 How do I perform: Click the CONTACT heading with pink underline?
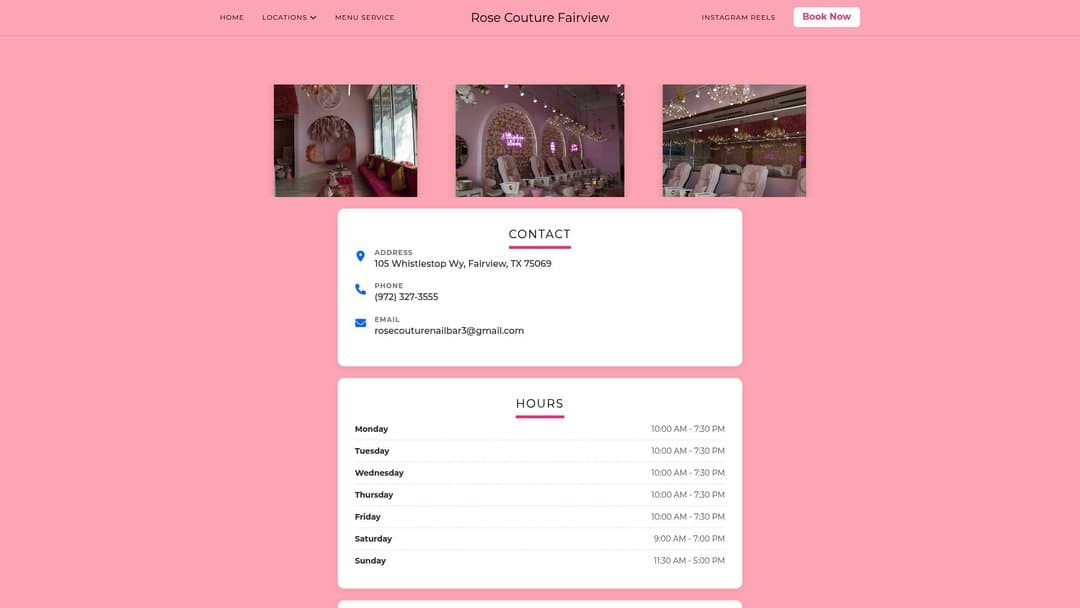[539, 233]
